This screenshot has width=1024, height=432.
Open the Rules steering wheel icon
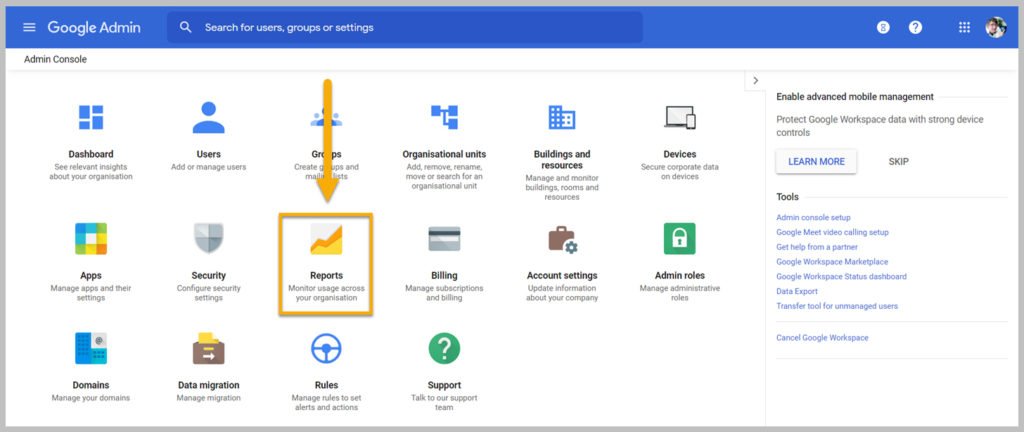click(x=326, y=348)
